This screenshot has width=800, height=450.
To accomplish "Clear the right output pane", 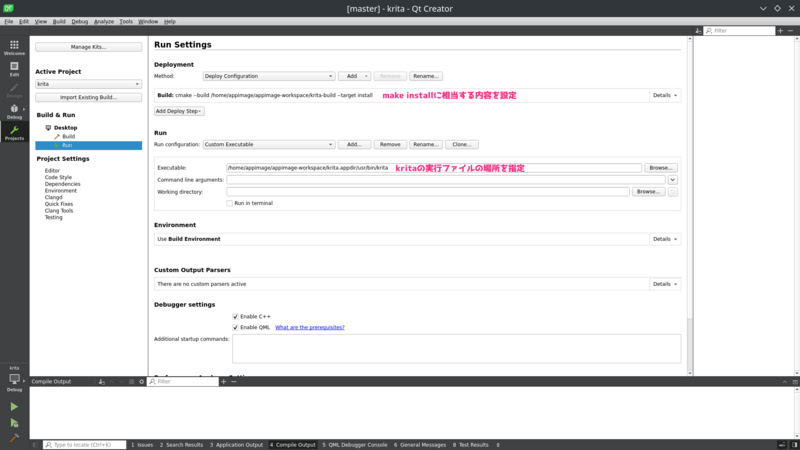I will coord(698,31).
